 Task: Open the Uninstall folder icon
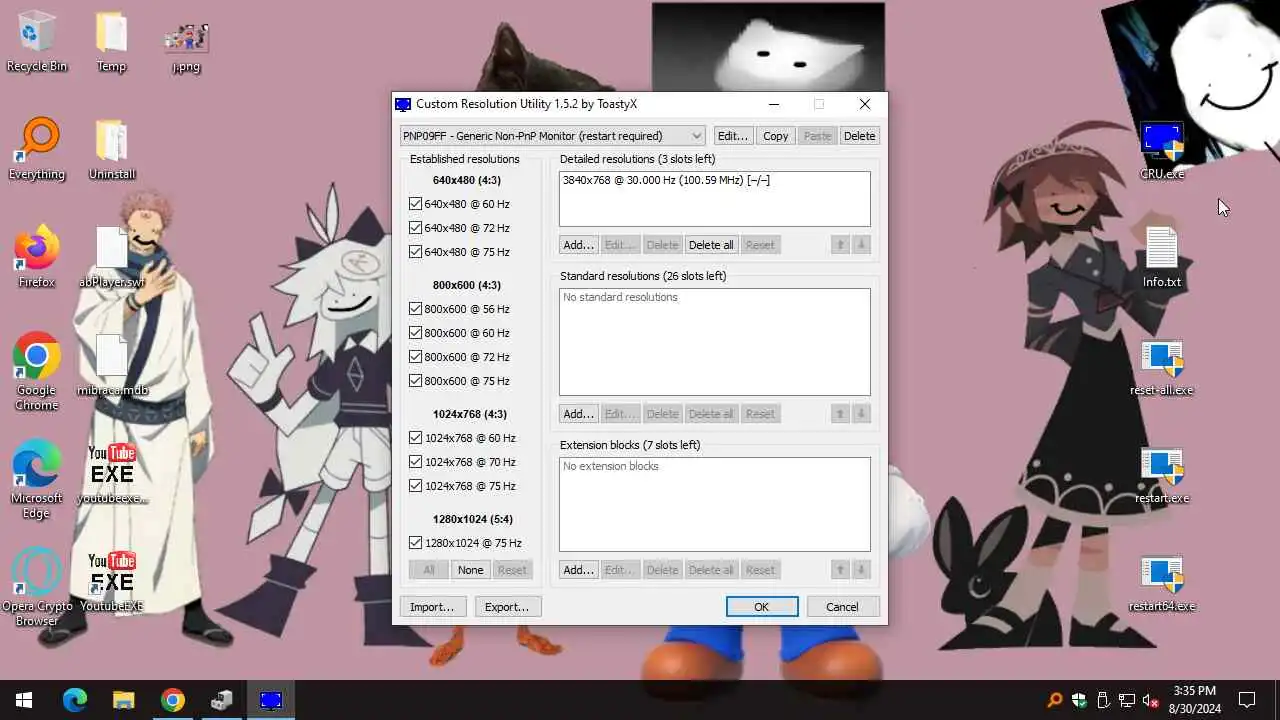(x=111, y=149)
